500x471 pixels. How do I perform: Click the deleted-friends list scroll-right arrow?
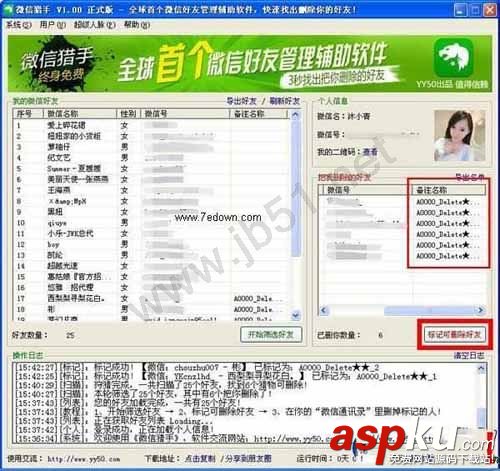[481, 310]
